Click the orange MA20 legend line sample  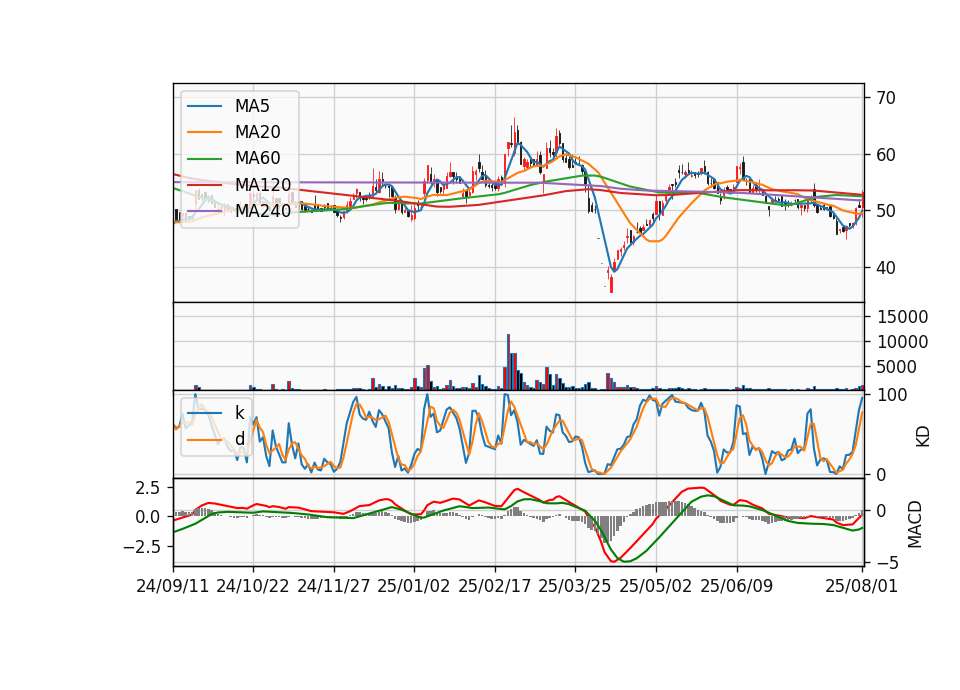click(204, 132)
